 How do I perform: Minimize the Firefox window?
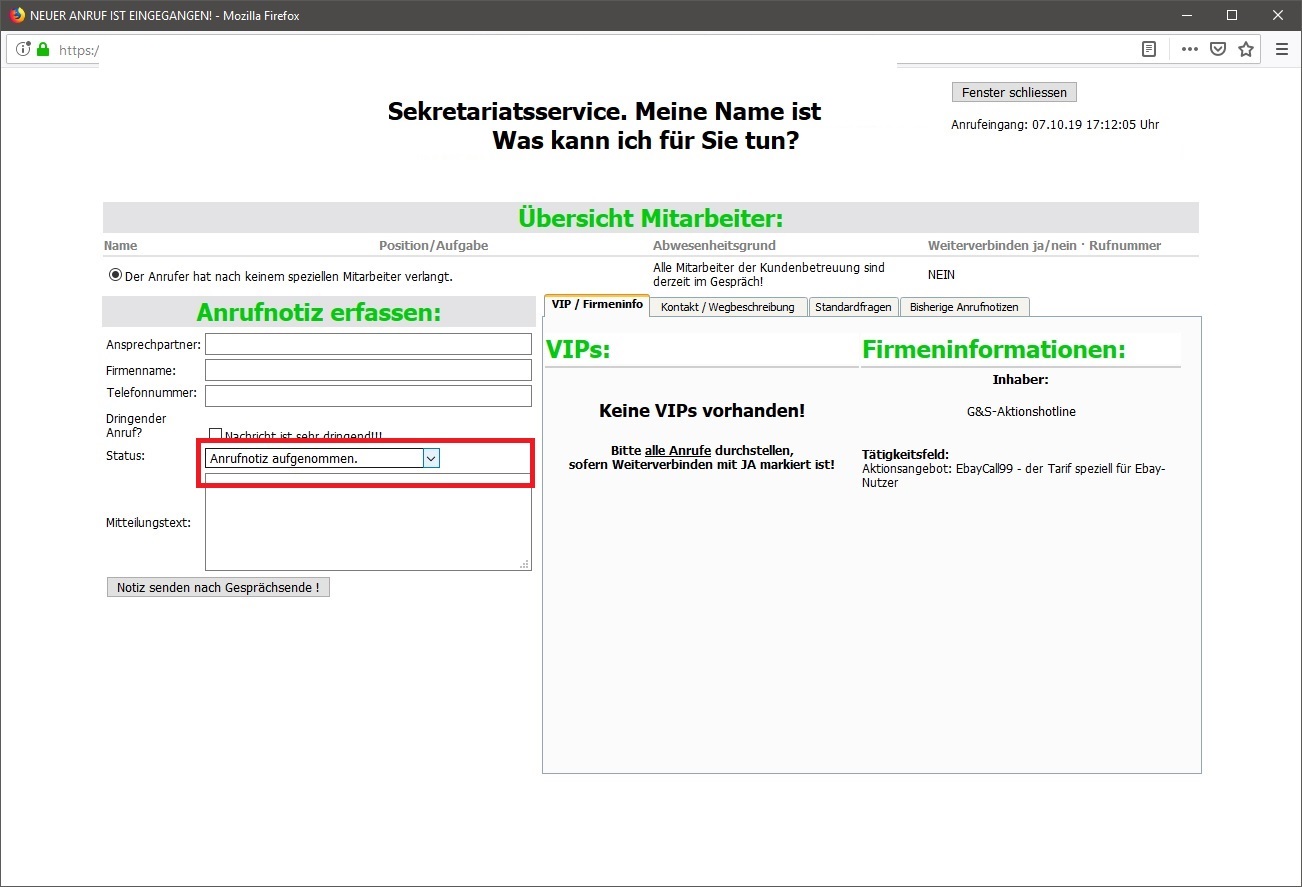(1187, 15)
